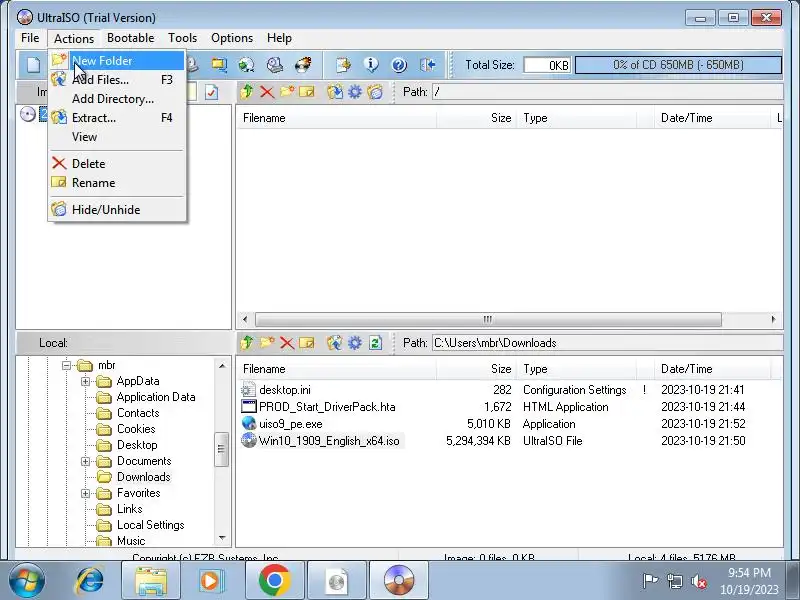
Task: Click the Exit door icon in main toolbar
Action: [428, 65]
